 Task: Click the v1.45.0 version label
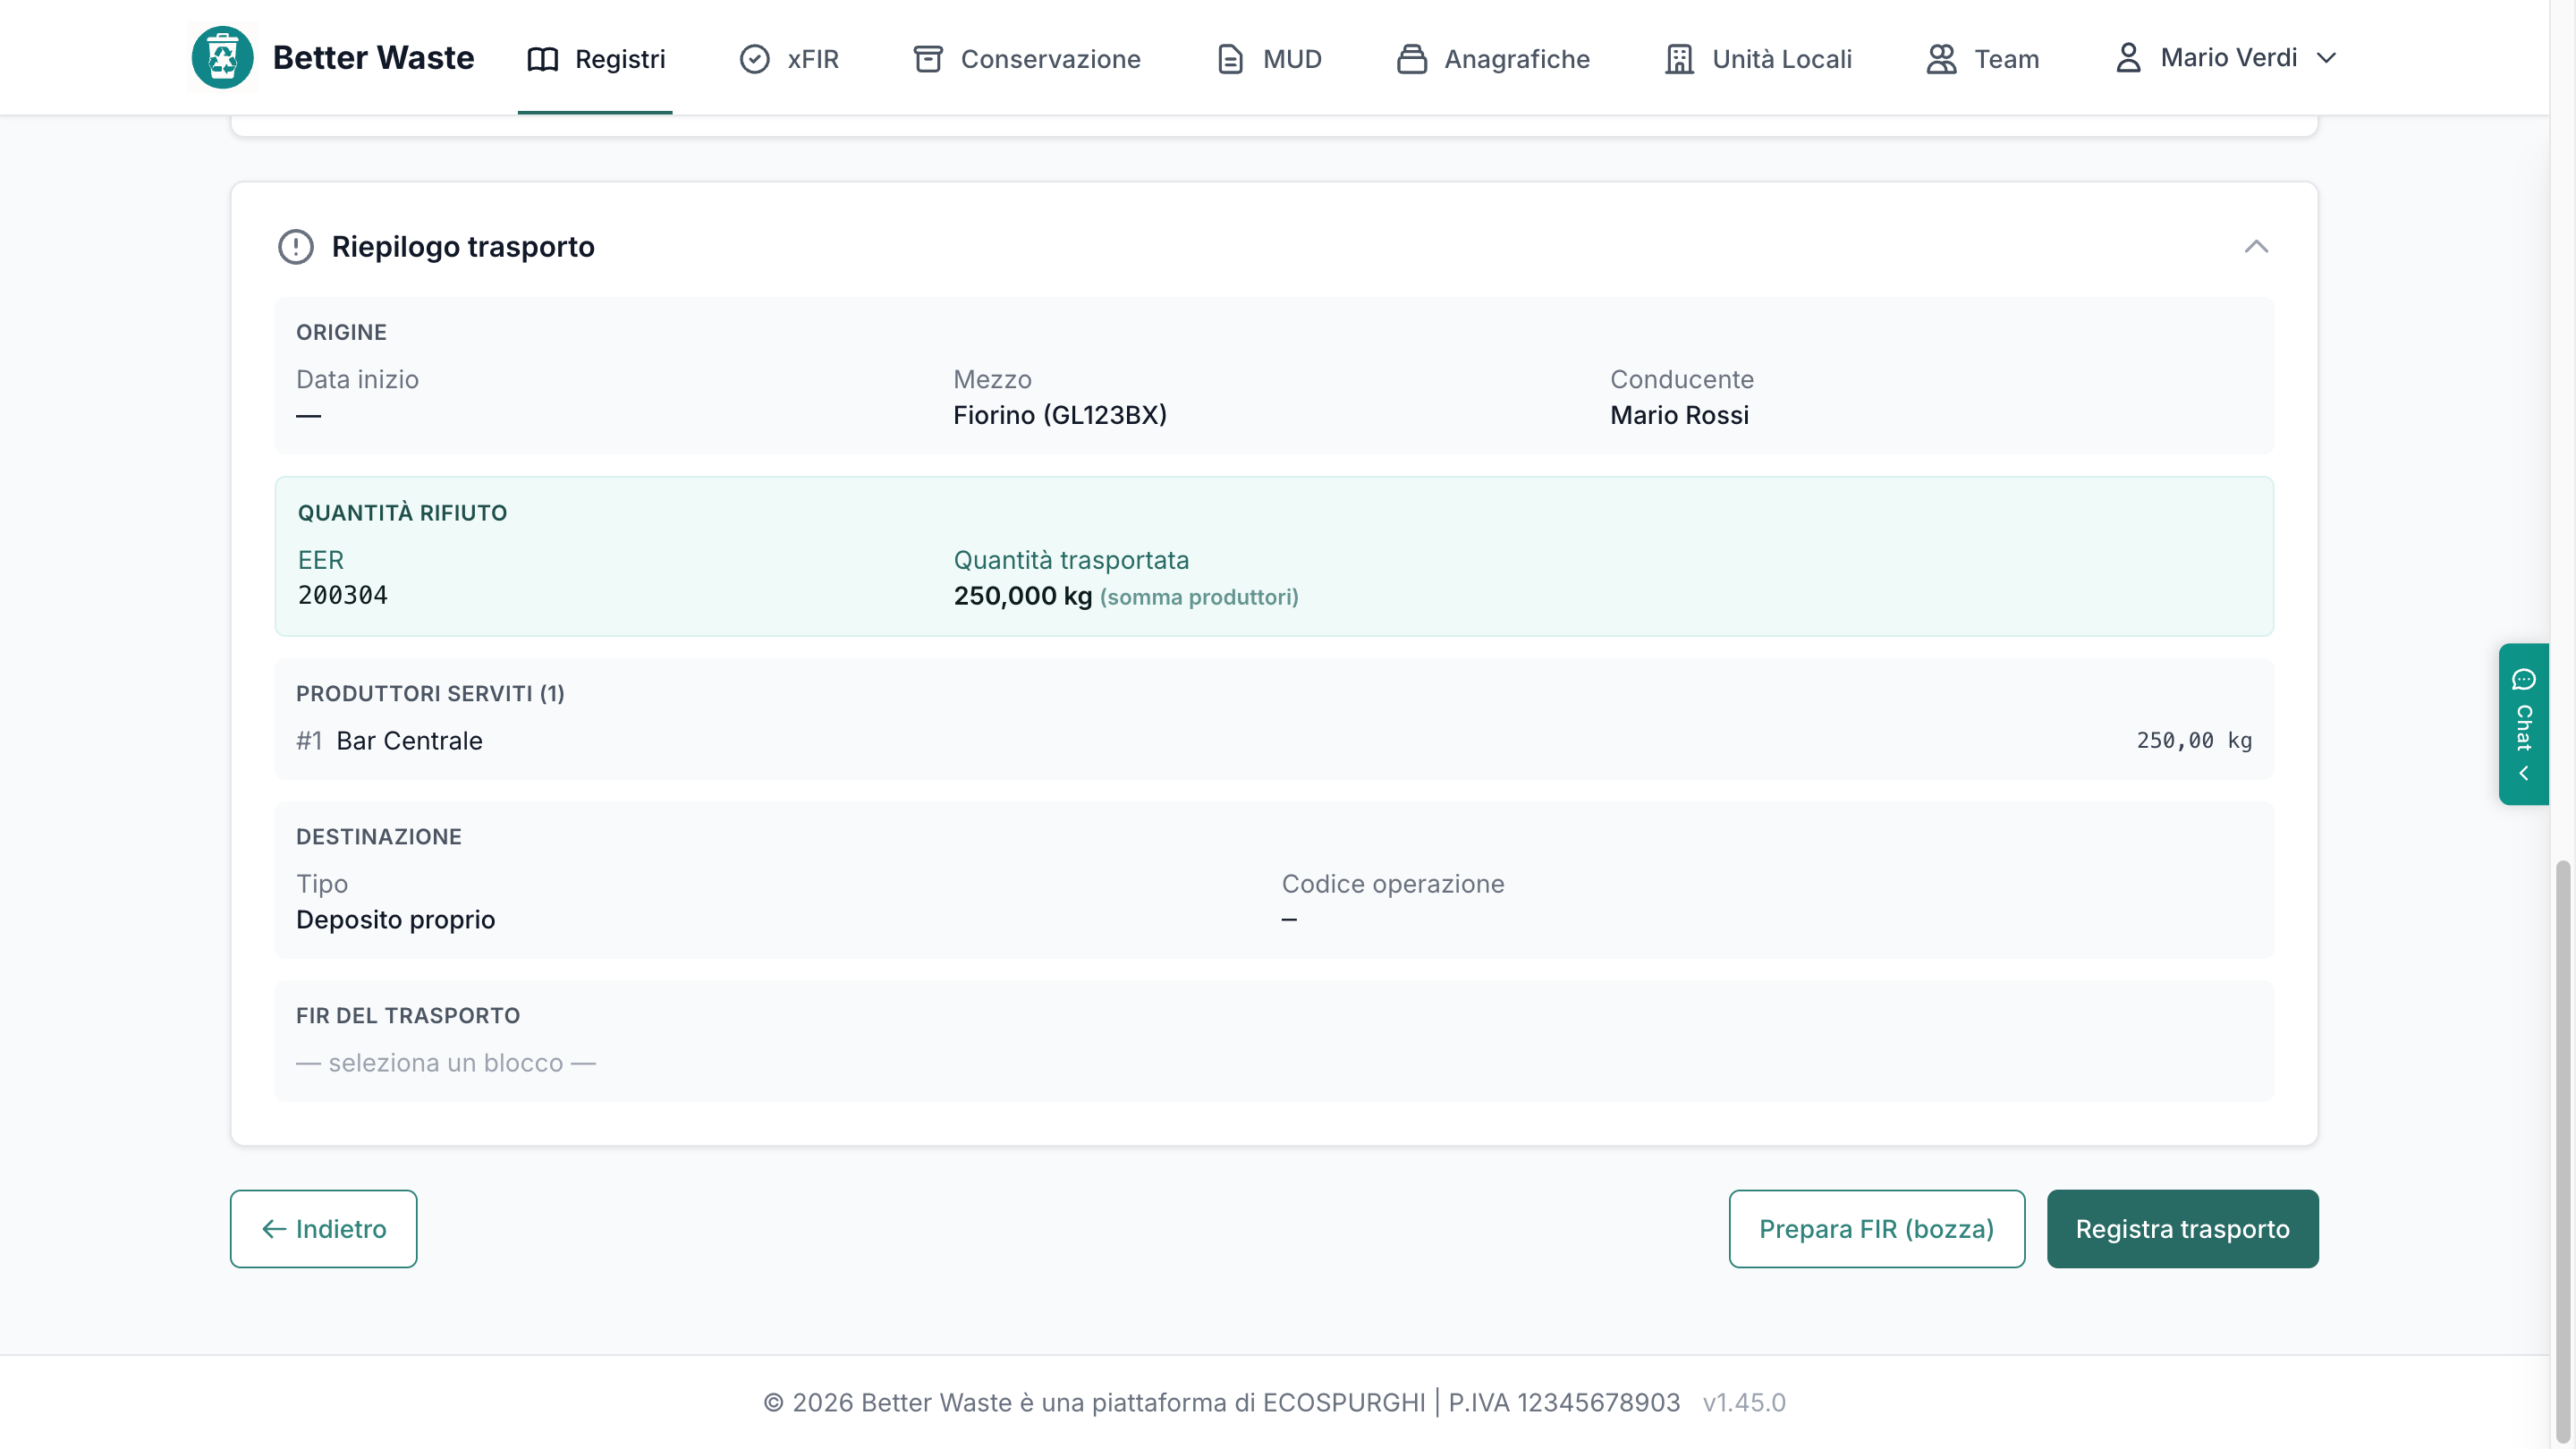click(1744, 1402)
